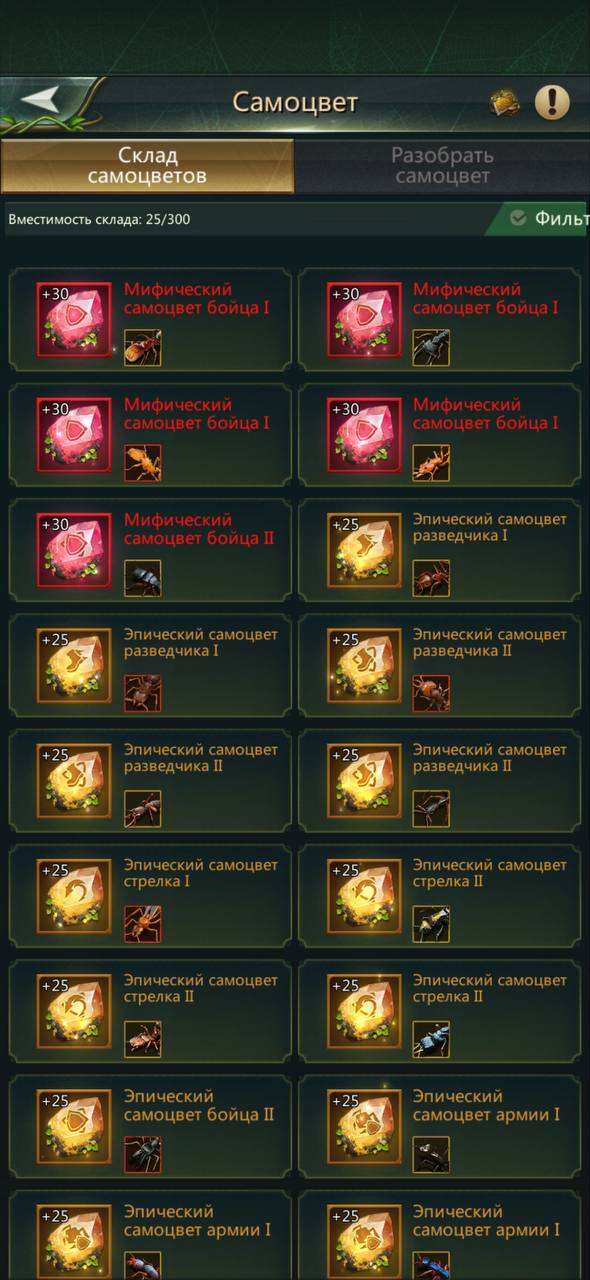Tap the back arrow icon
Screen dimensions: 590x1280
(41, 100)
